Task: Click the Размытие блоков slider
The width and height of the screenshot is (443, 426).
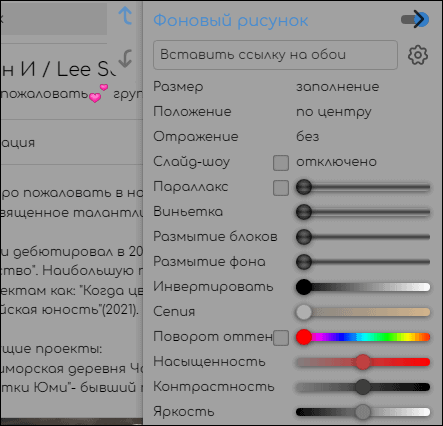Action: (363, 237)
